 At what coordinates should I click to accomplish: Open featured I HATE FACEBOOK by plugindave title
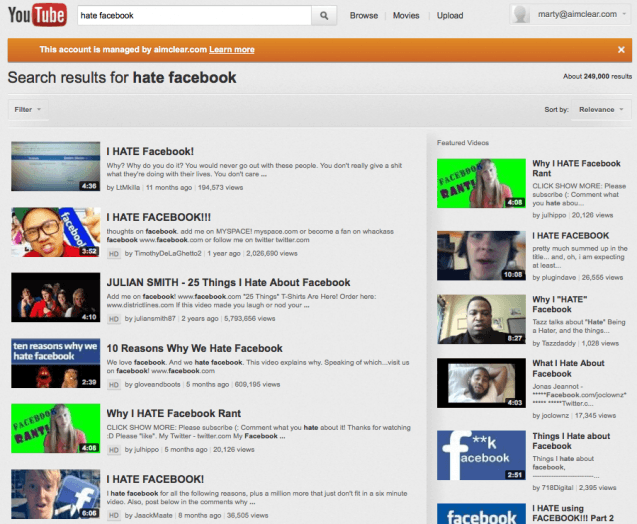tap(570, 236)
